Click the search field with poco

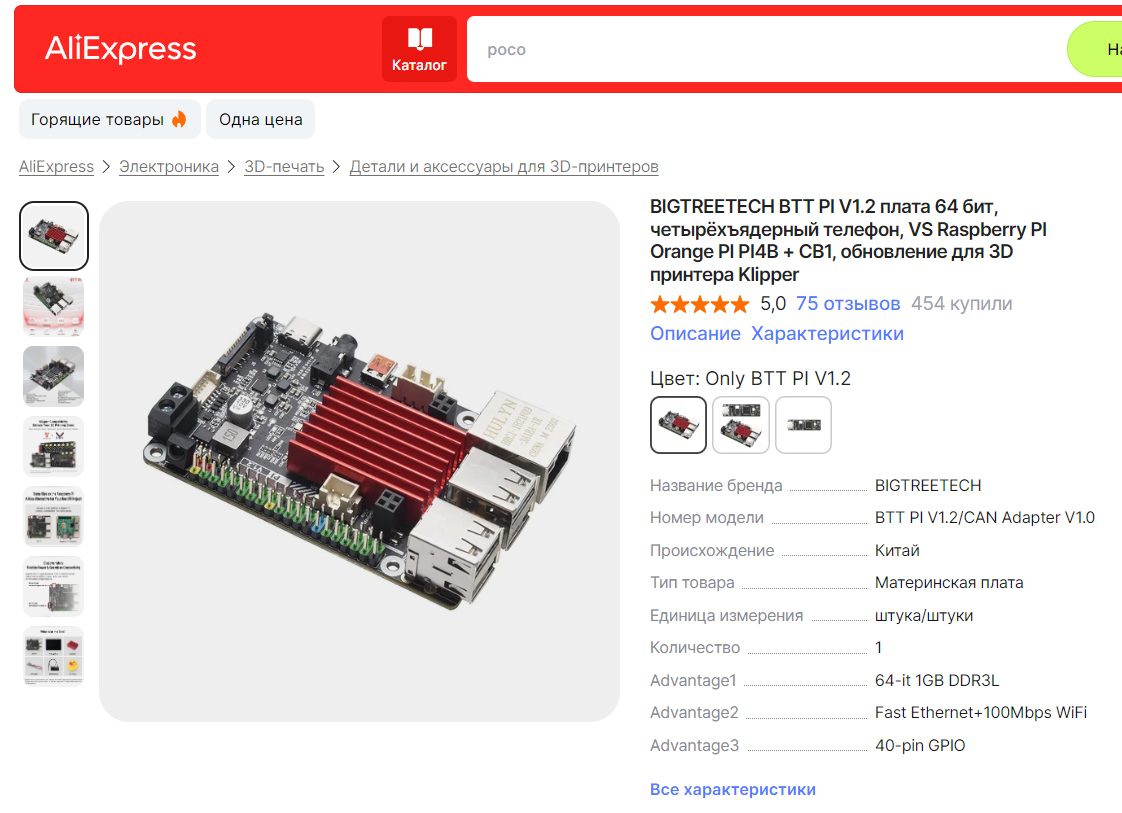pos(767,49)
